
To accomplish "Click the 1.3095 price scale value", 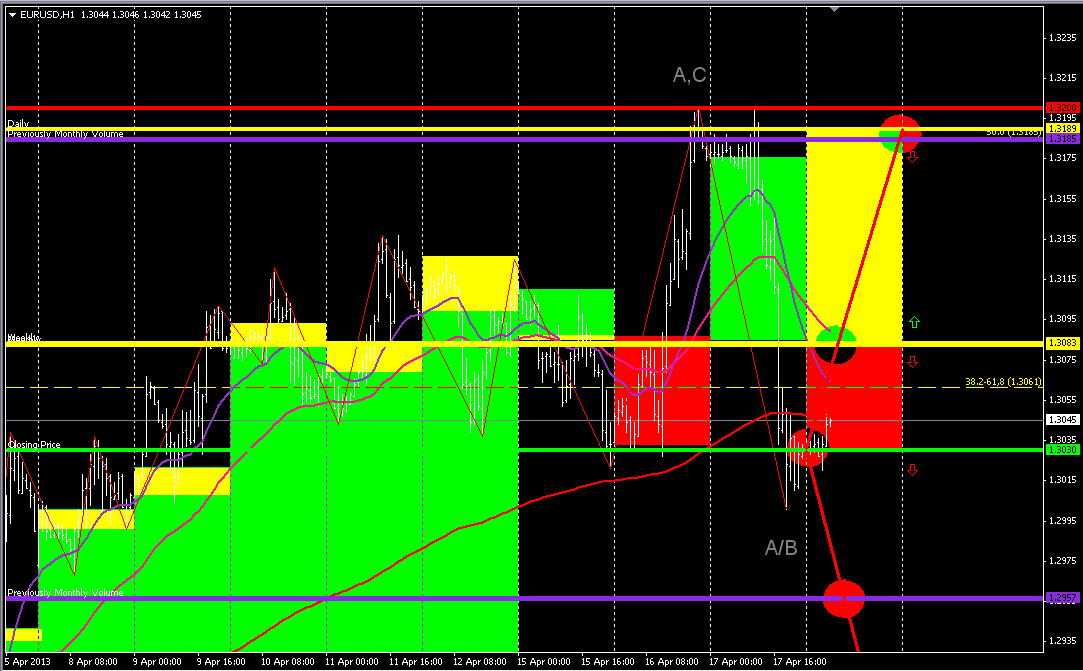I will click(x=1062, y=319).
